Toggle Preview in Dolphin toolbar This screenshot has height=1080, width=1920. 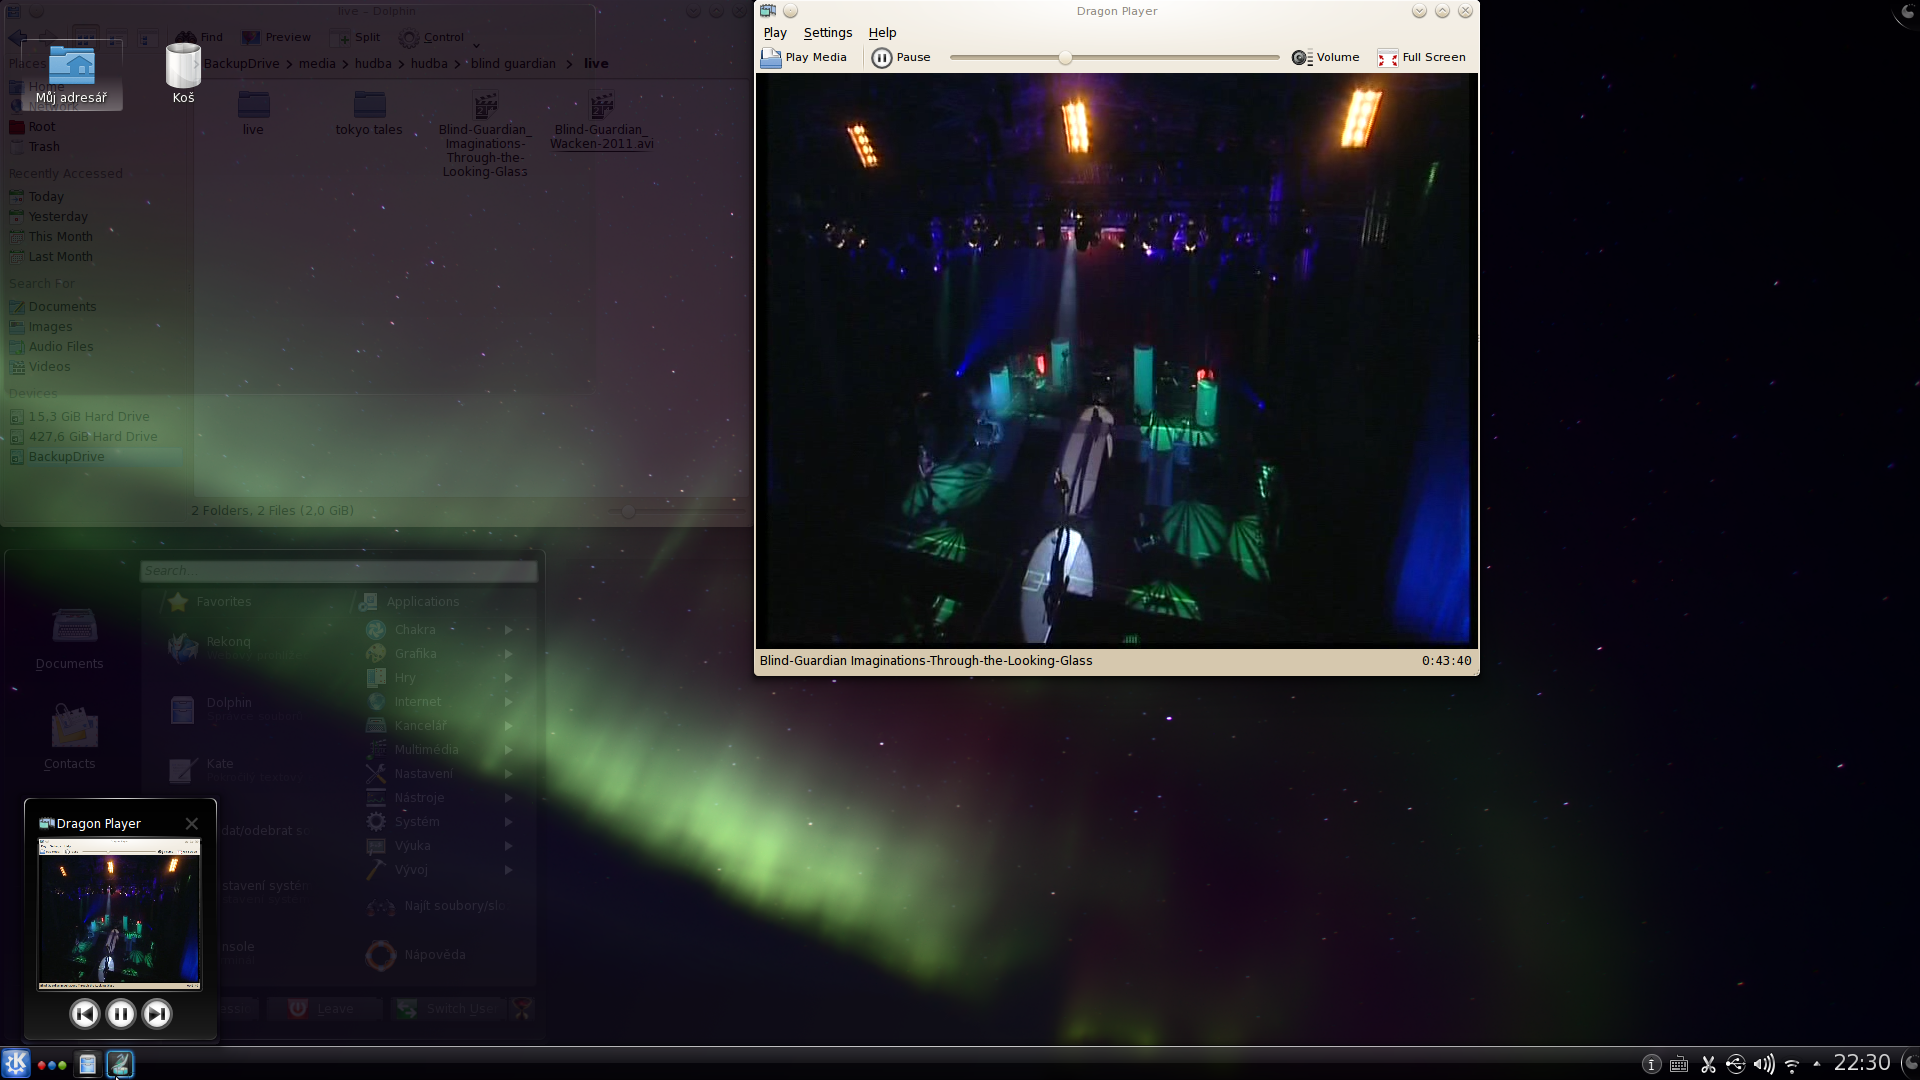[277, 38]
